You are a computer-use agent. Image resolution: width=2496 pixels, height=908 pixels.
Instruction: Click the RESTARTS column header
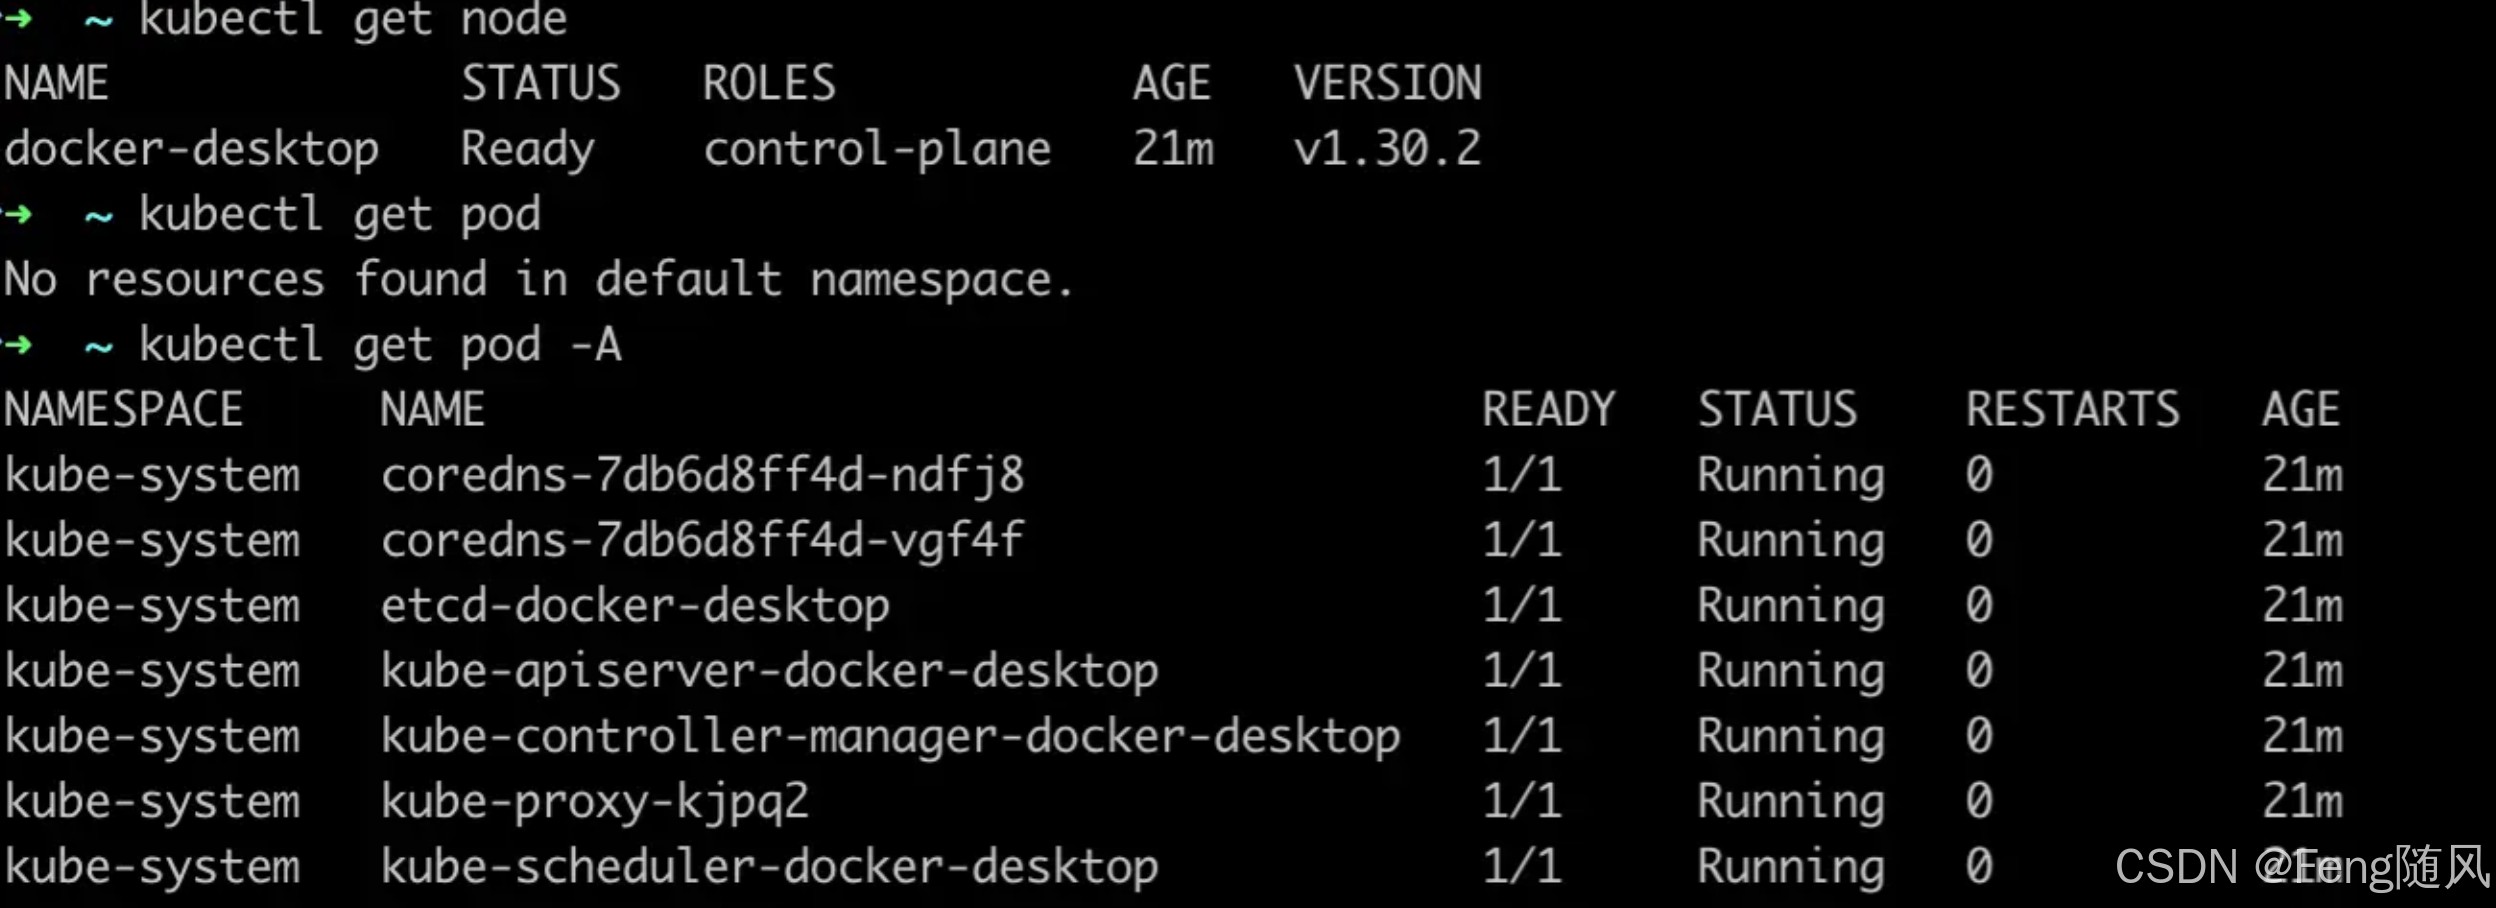(2072, 411)
